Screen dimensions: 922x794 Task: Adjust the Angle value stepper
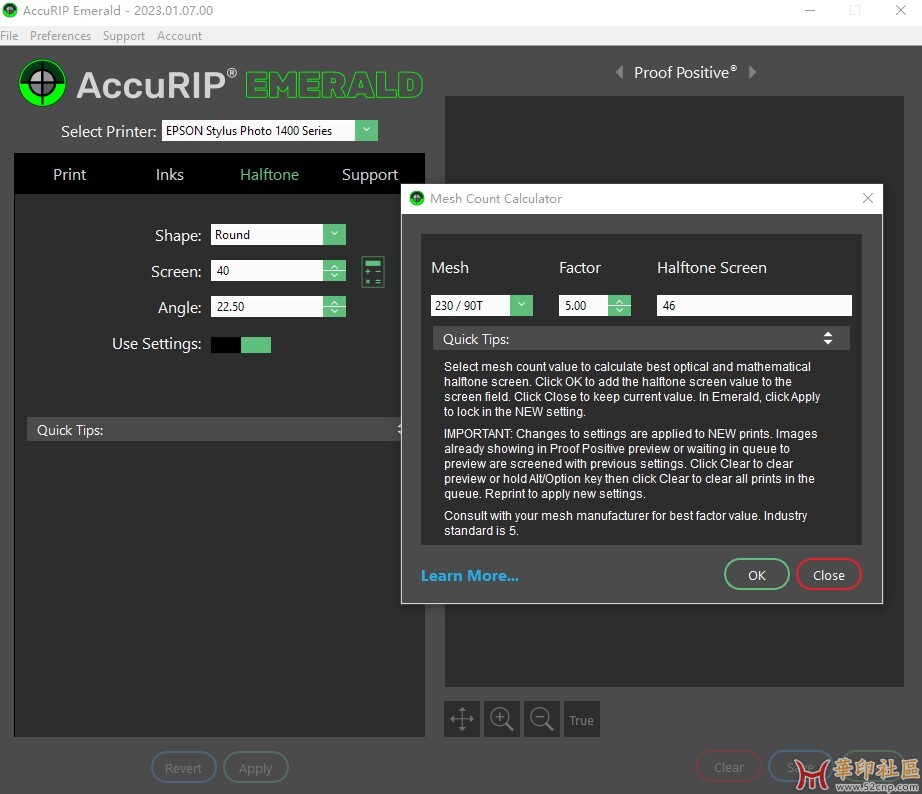tap(335, 306)
